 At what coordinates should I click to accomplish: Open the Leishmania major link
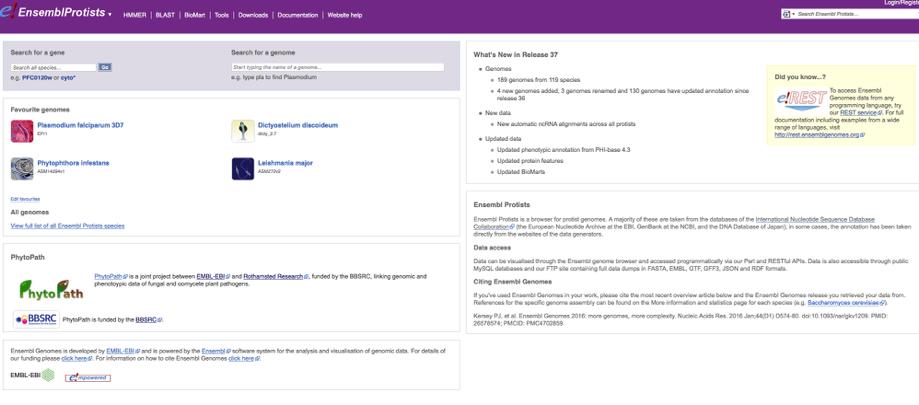pyautogui.click(x=285, y=163)
